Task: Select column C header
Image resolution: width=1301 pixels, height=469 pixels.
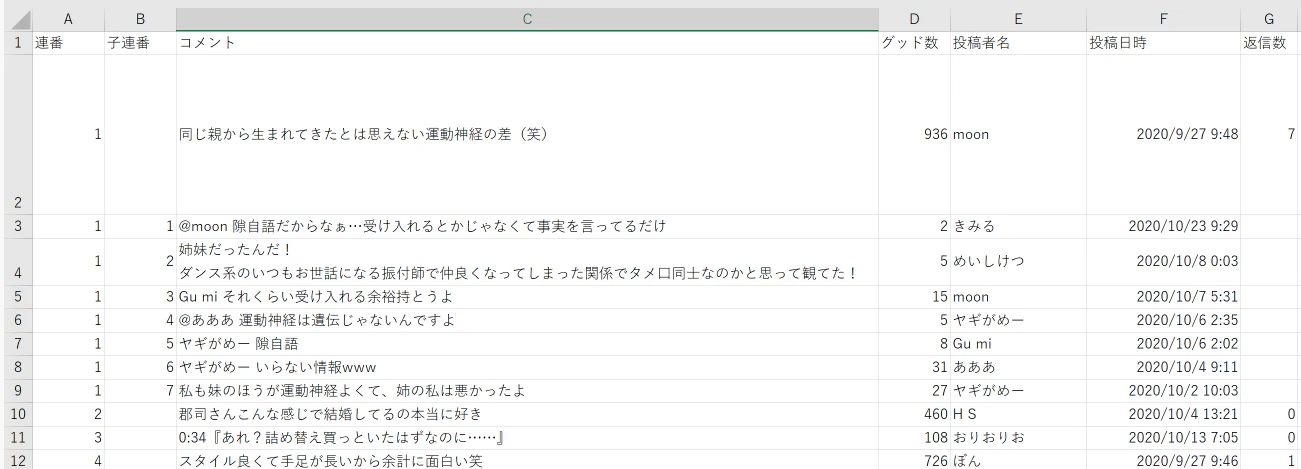Action: tap(527, 18)
